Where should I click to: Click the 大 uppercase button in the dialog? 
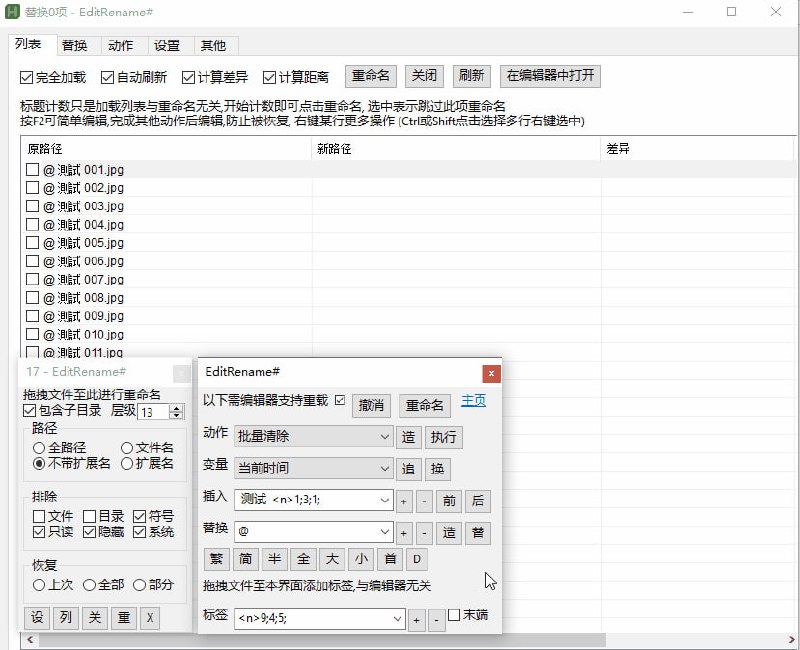pyautogui.click(x=331, y=560)
